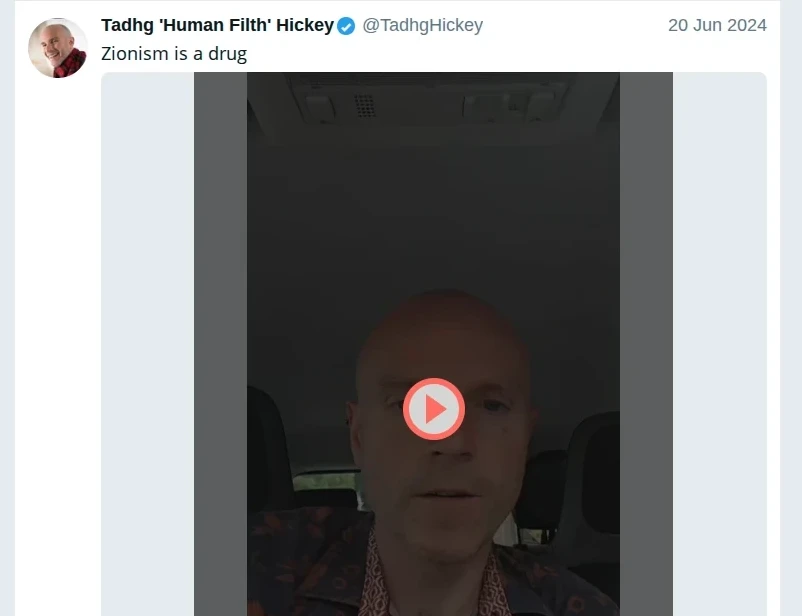Viewport: 802px width, 616px height.
Task: Open the 20 Jun 2024 date link
Action: [717, 26]
